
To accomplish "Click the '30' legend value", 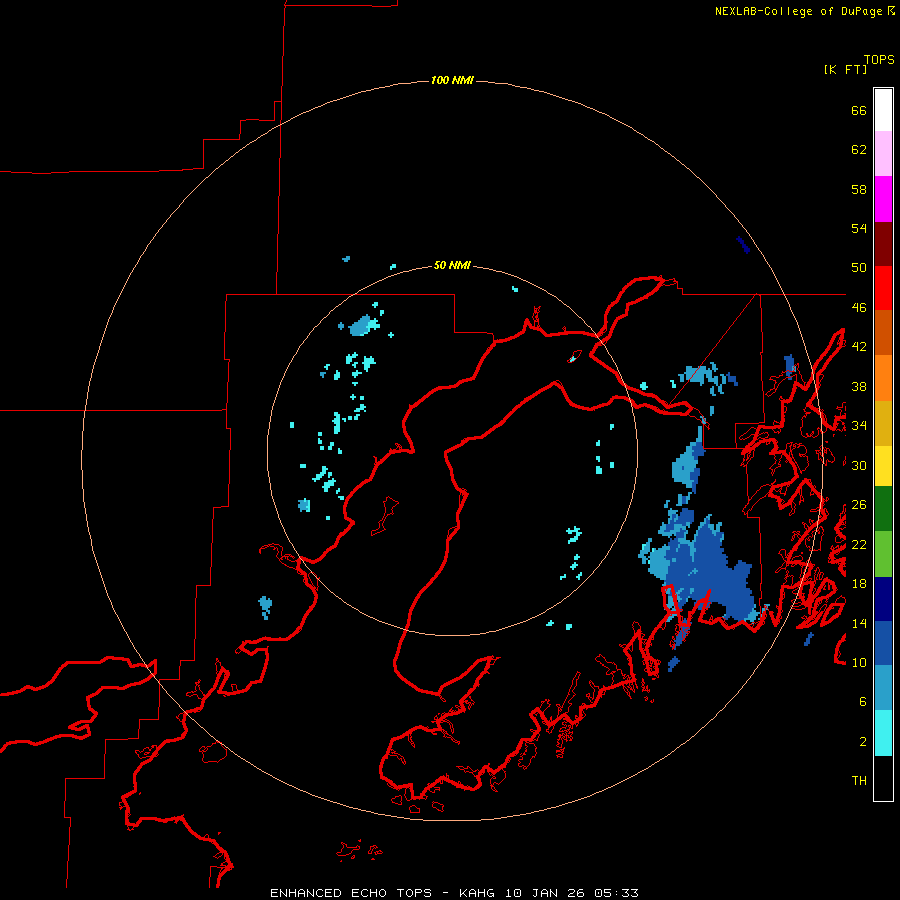I will [859, 465].
